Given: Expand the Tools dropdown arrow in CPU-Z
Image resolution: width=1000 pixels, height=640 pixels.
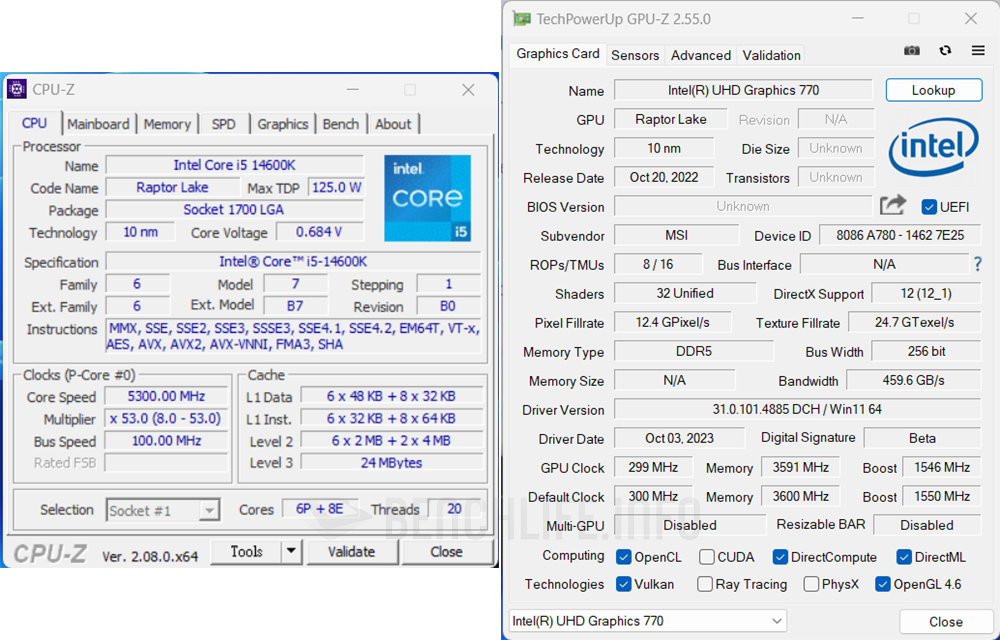Looking at the screenshot, I should click(x=291, y=551).
